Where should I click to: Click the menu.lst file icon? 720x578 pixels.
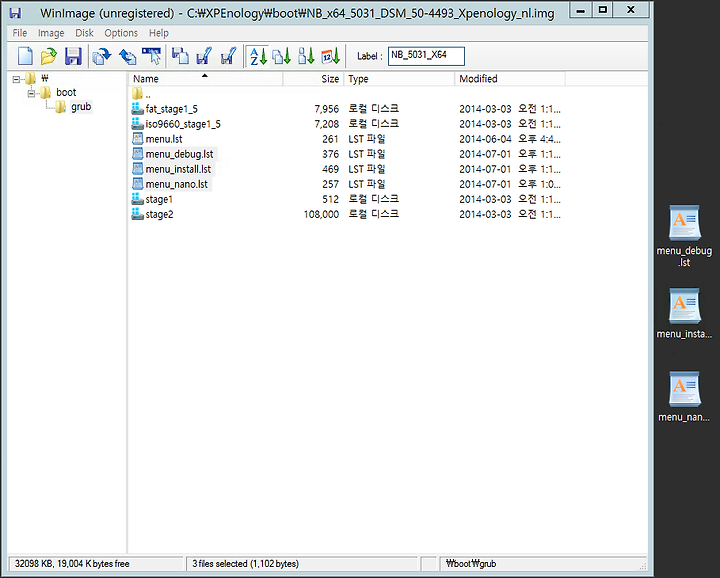tap(137, 139)
